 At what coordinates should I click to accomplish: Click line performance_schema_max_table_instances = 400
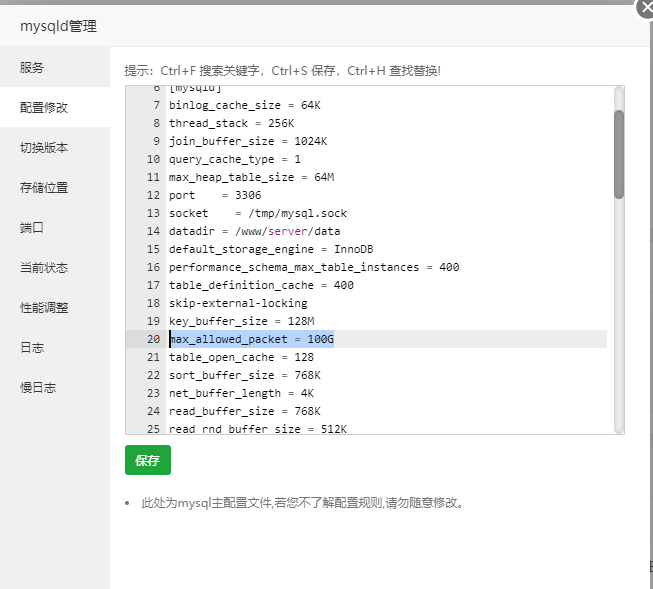click(314, 267)
